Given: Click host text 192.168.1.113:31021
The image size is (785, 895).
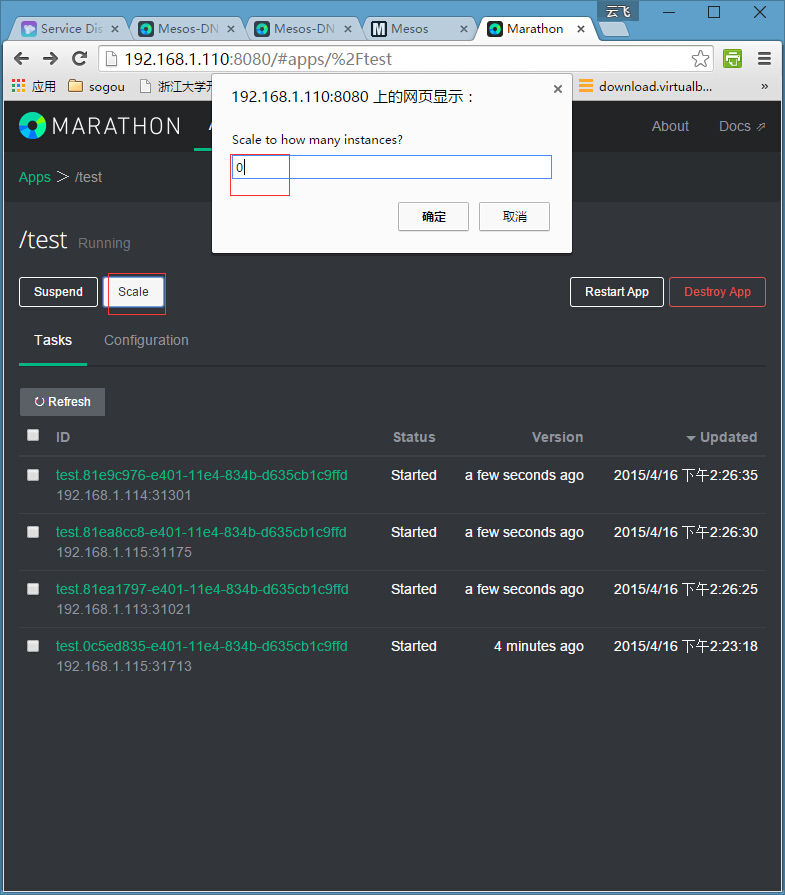Looking at the screenshot, I should [124, 609].
